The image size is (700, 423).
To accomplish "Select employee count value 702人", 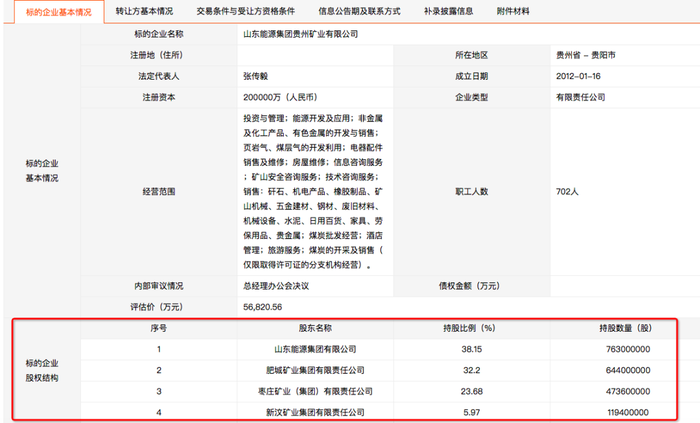I will 567,191.
